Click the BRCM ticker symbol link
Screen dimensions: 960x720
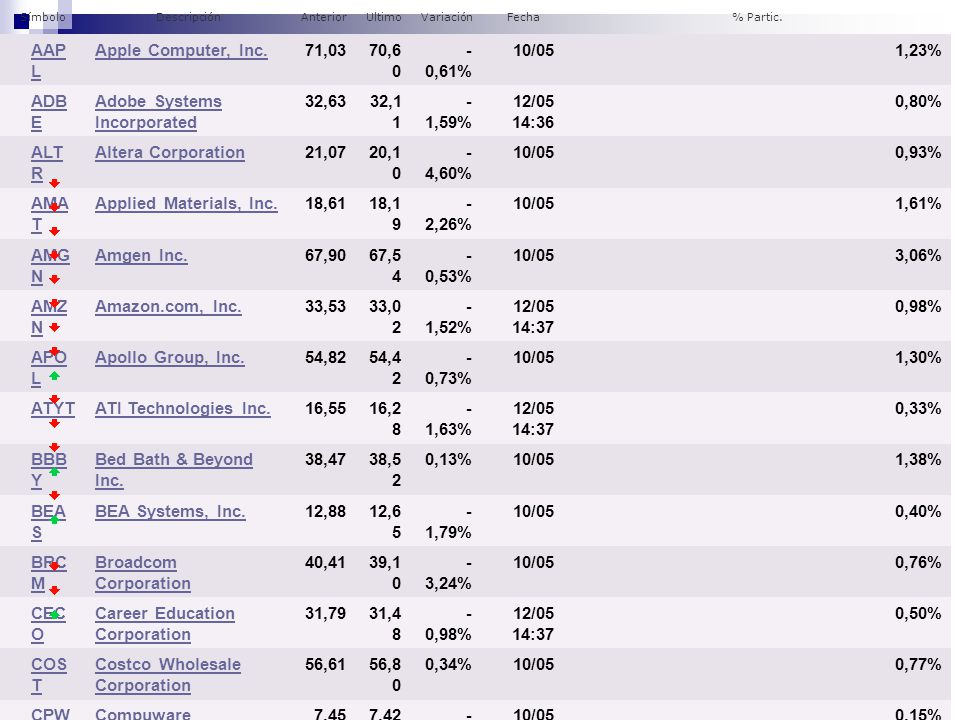tap(48, 572)
